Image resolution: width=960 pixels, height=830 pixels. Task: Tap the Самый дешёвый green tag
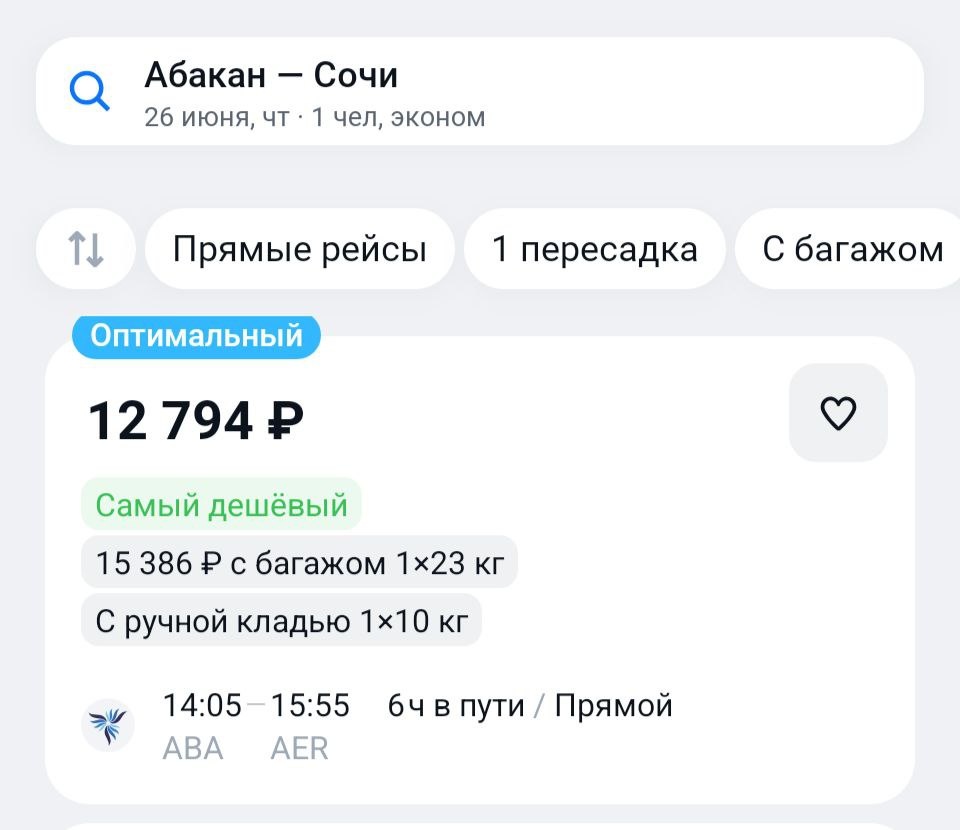point(221,505)
